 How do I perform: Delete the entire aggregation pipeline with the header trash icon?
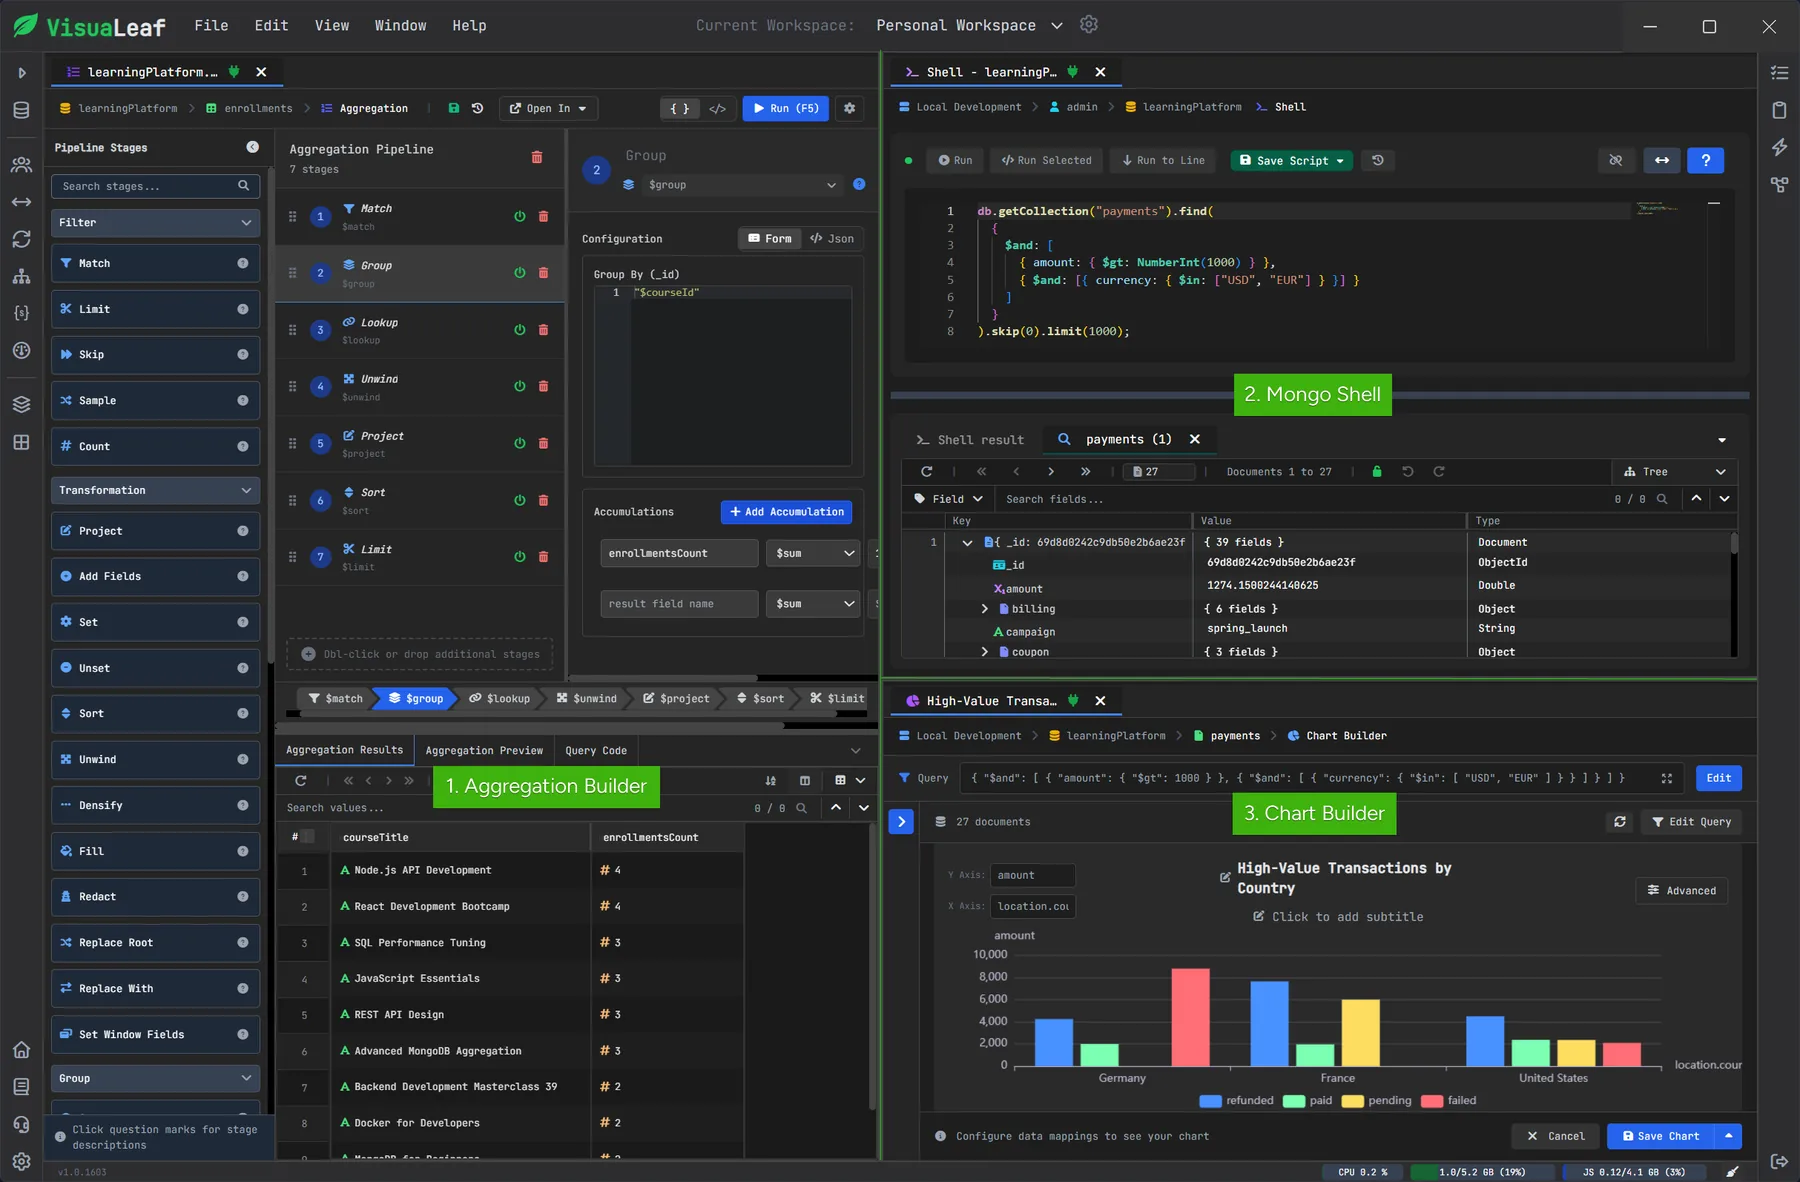point(537,157)
